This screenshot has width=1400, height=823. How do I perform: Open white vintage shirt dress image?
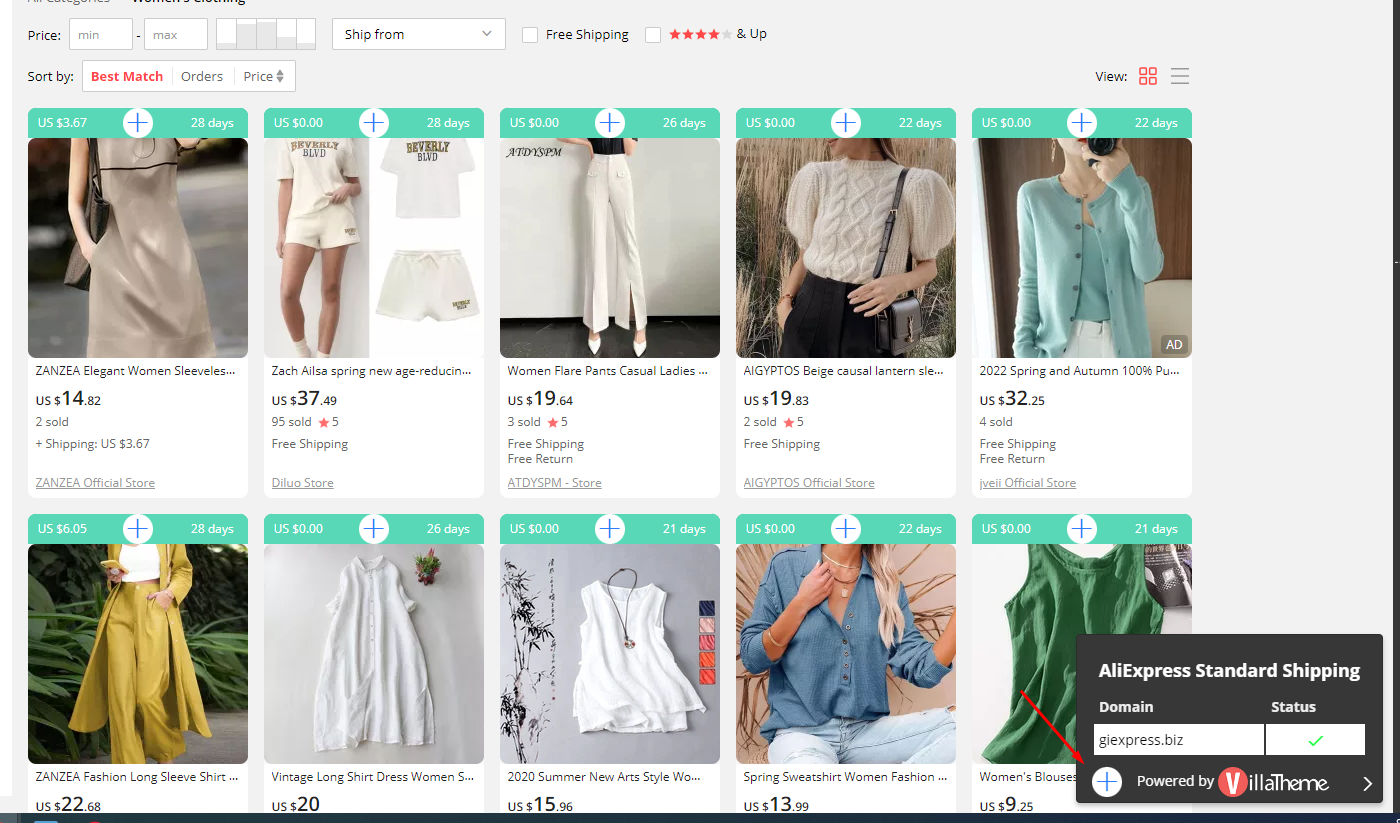(x=374, y=654)
